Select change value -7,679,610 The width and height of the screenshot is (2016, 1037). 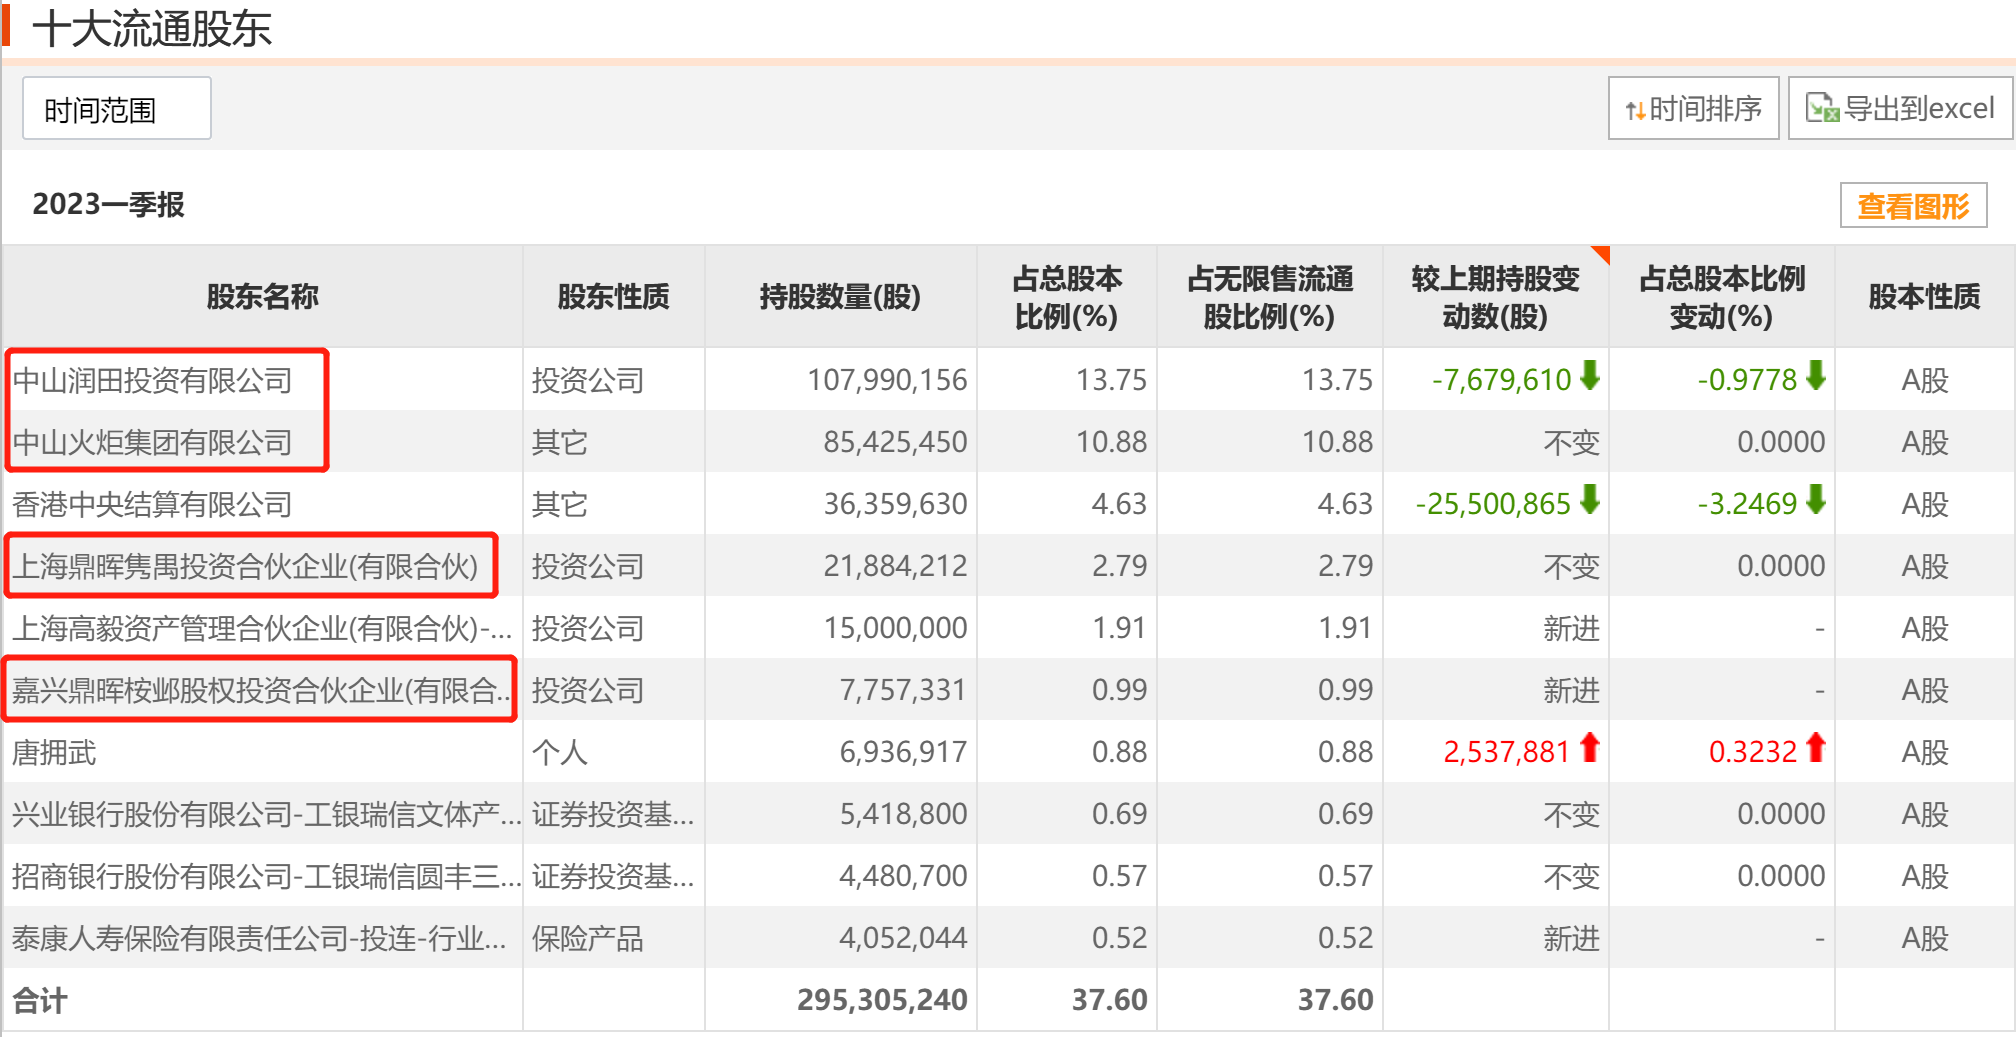tap(1501, 380)
